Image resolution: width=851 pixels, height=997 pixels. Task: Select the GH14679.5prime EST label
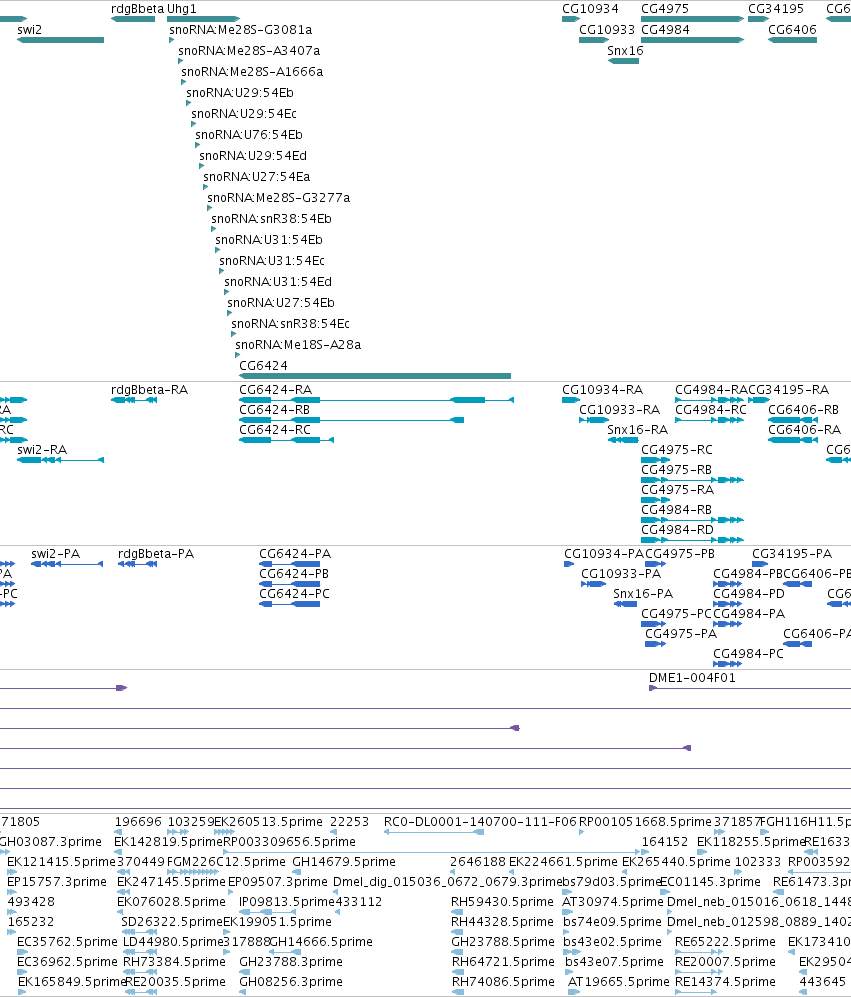coord(343,862)
